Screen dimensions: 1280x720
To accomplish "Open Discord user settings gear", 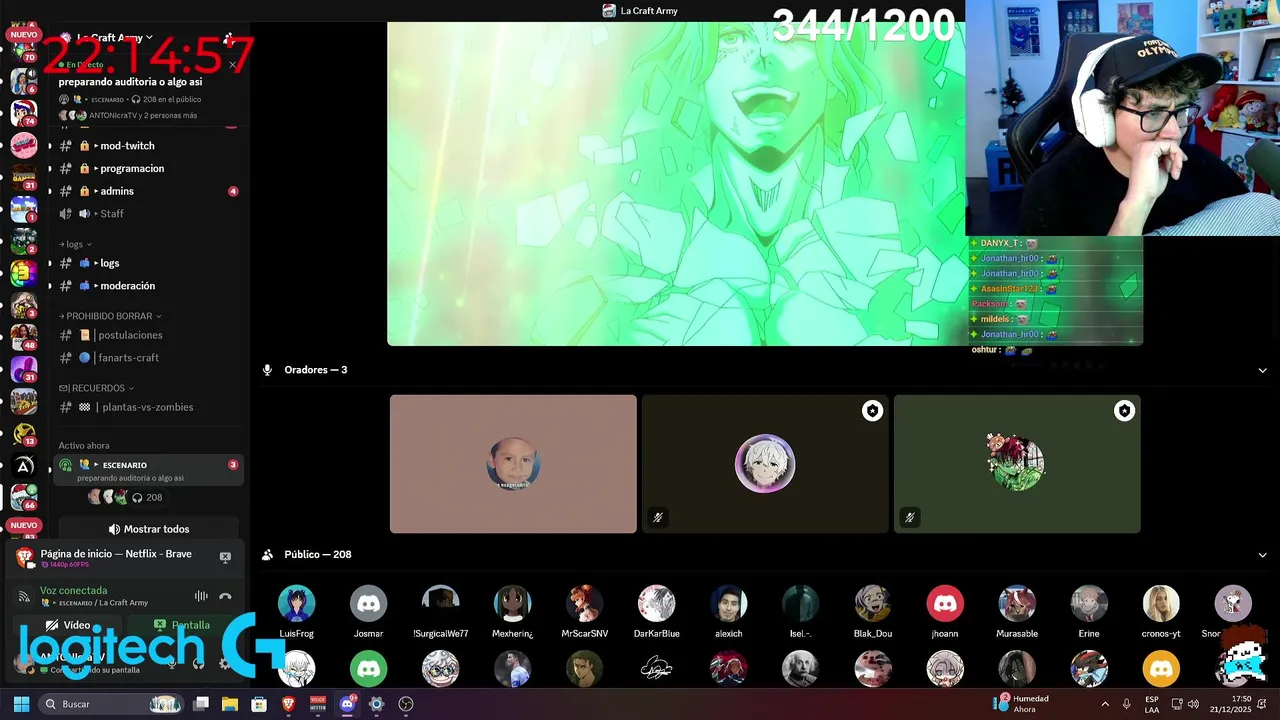I will (224, 663).
